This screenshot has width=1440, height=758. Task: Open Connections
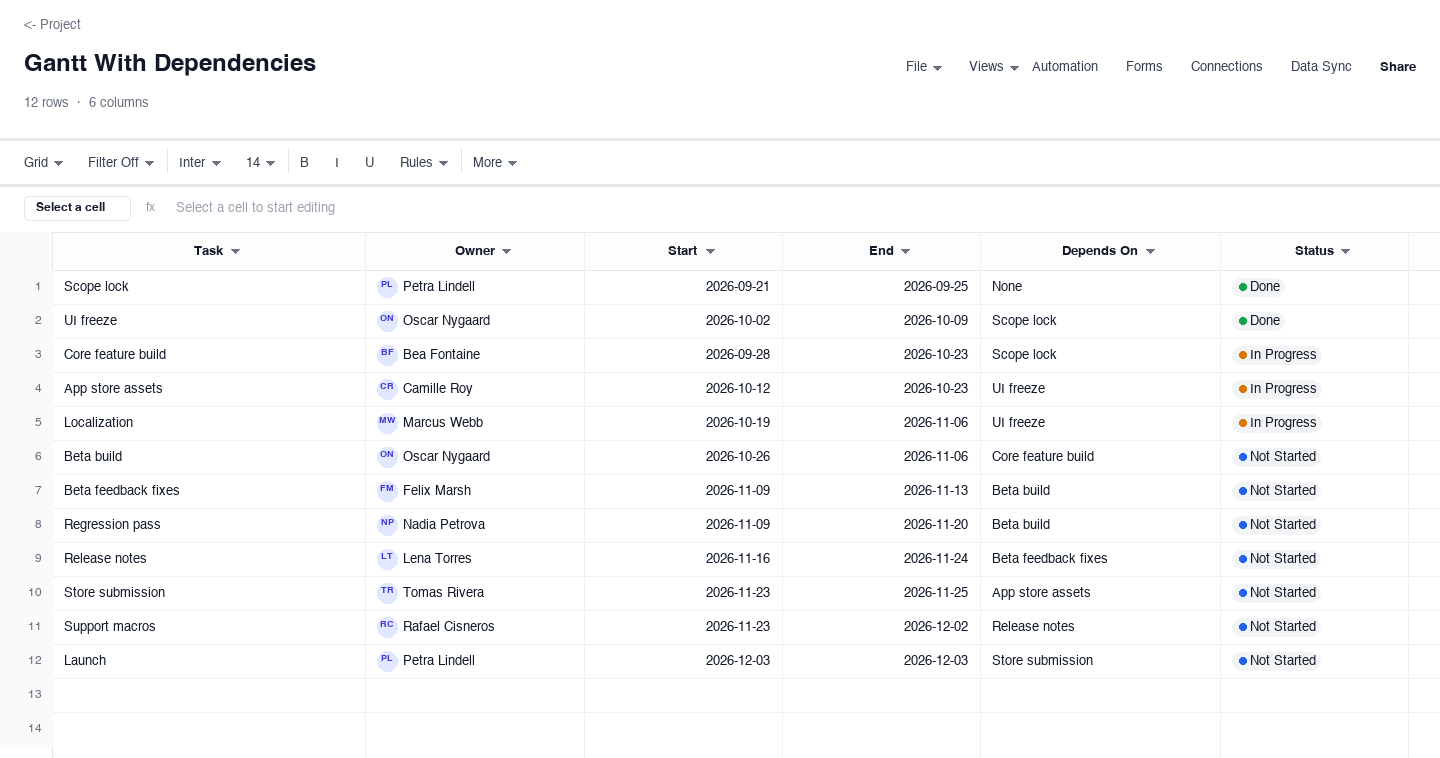coord(1226,67)
